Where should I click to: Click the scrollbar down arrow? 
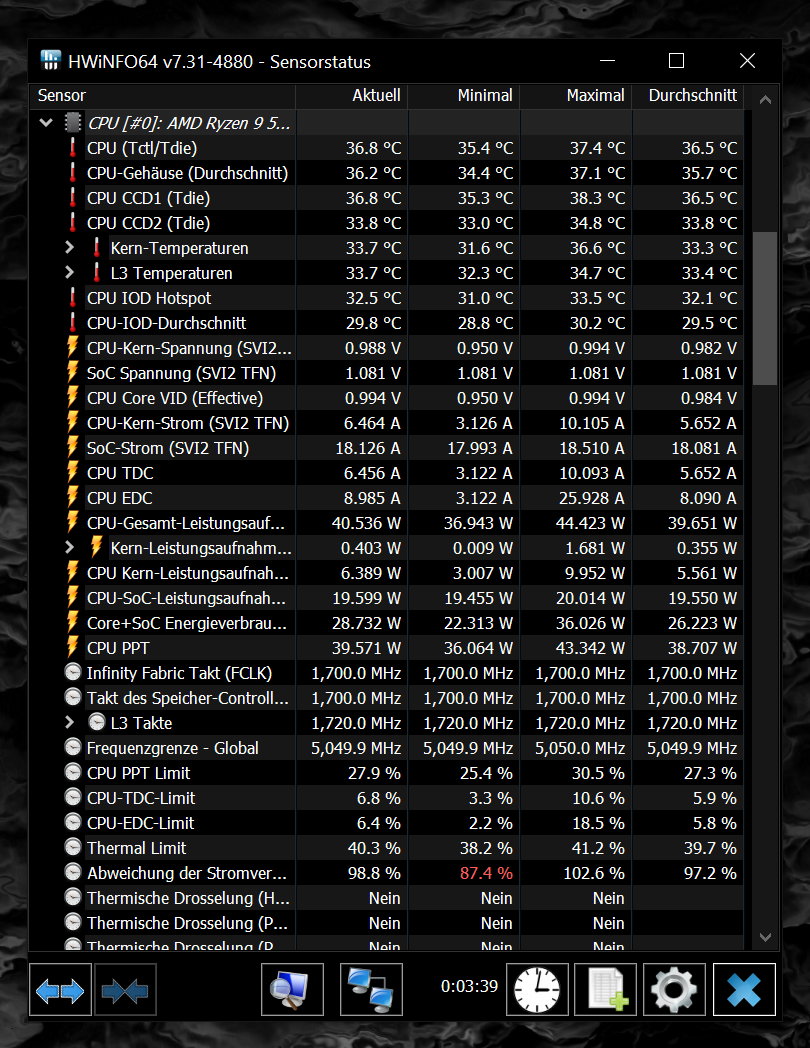(765, 937)
